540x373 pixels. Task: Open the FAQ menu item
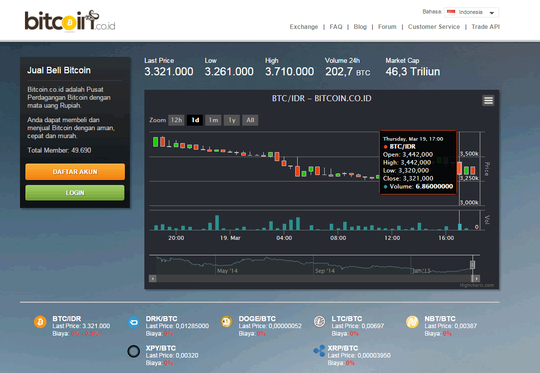pyautogui.click(x=336, y=27)
